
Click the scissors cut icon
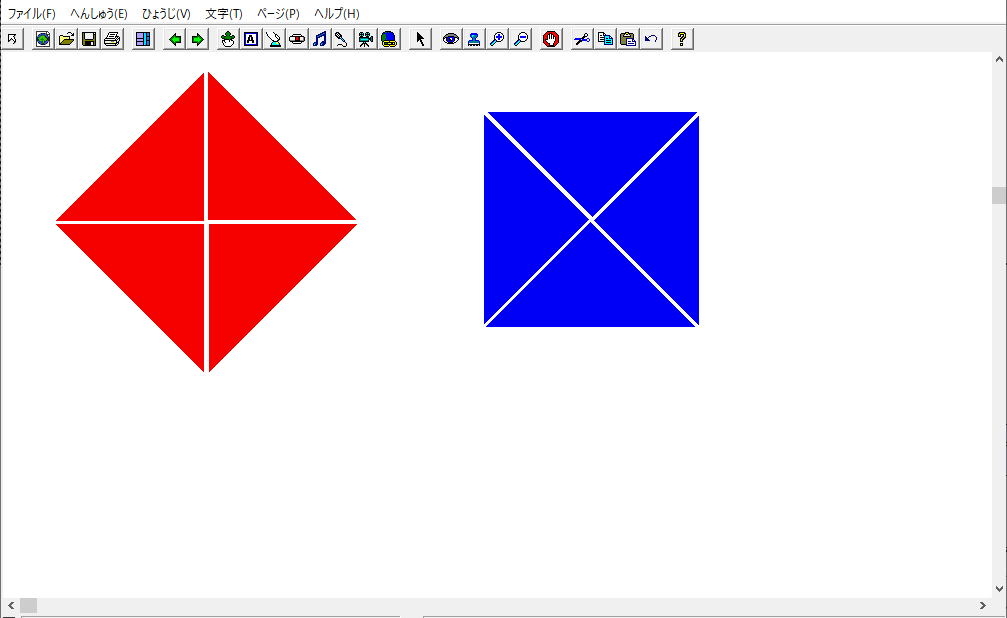point(582,39)
